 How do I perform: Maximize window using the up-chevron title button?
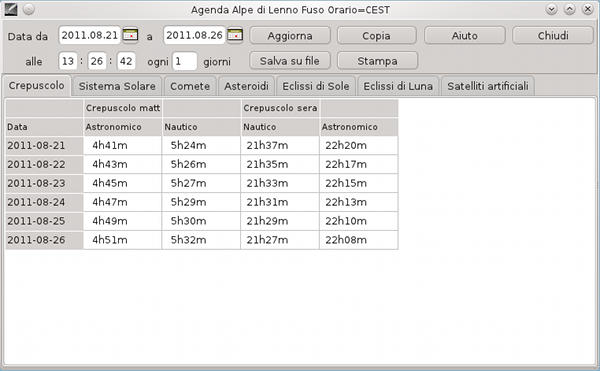coord(569,9)
